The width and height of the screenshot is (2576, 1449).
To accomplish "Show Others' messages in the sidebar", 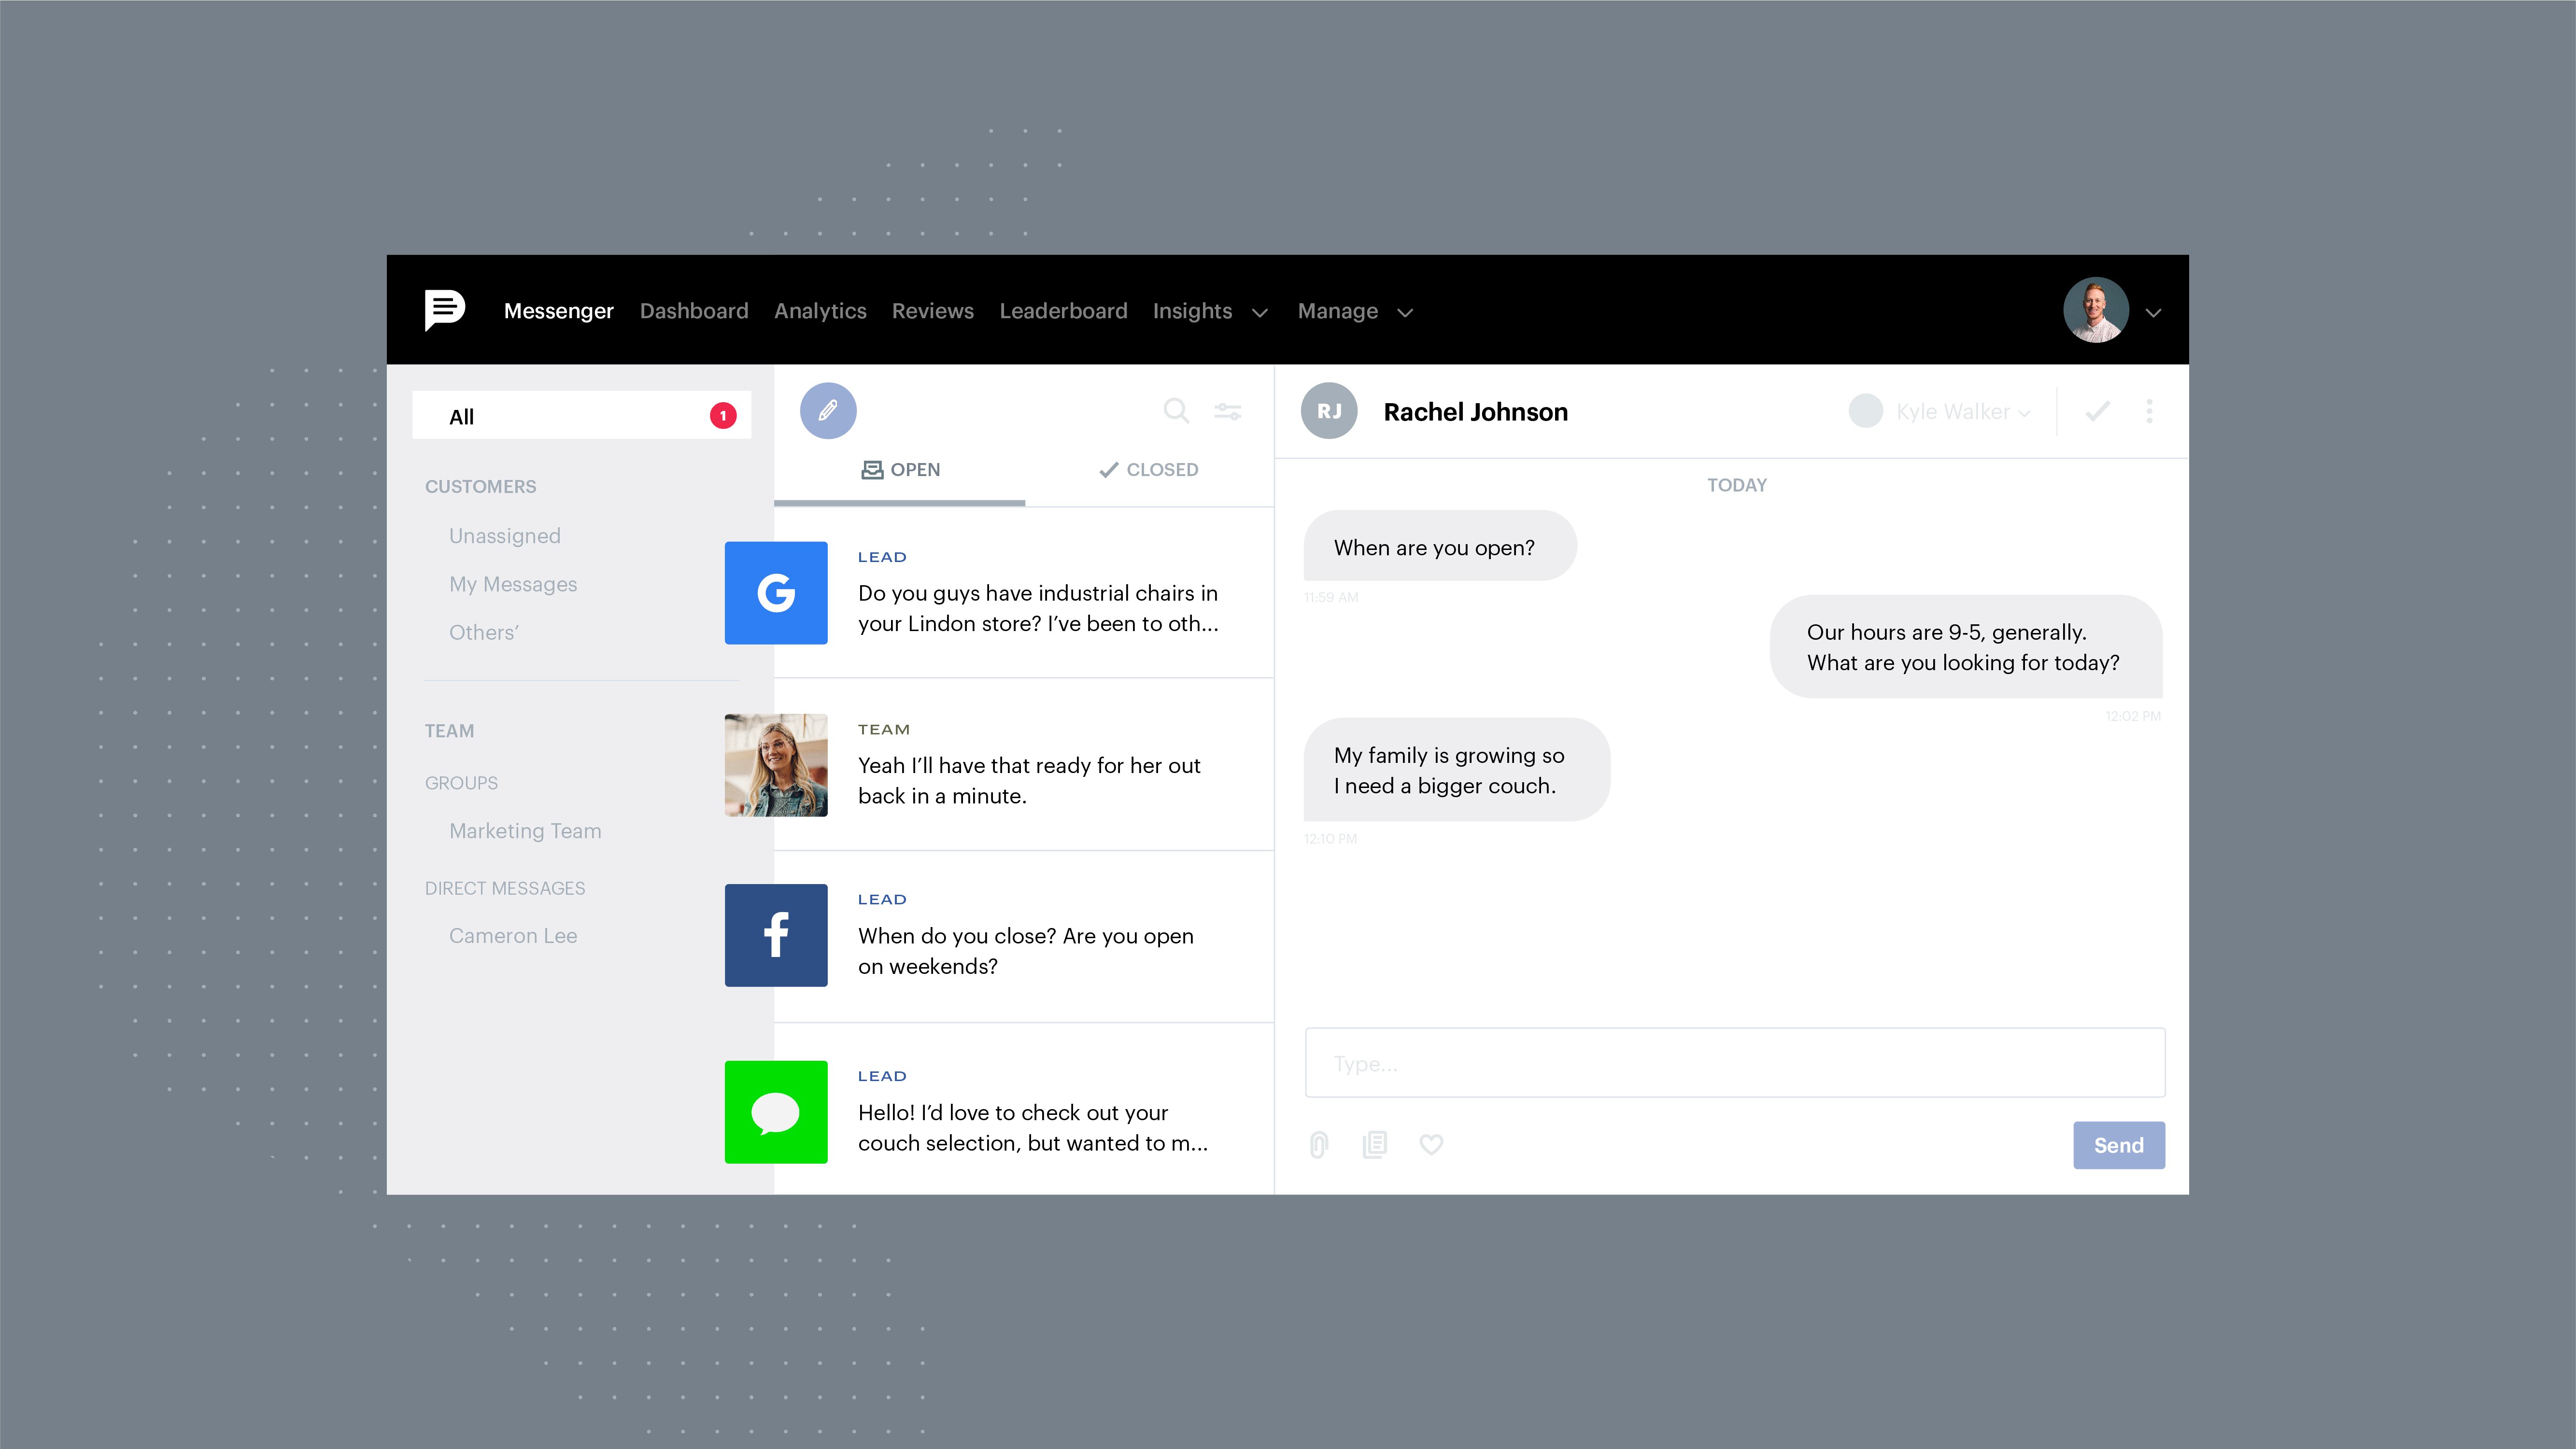I will click(484, 632).
